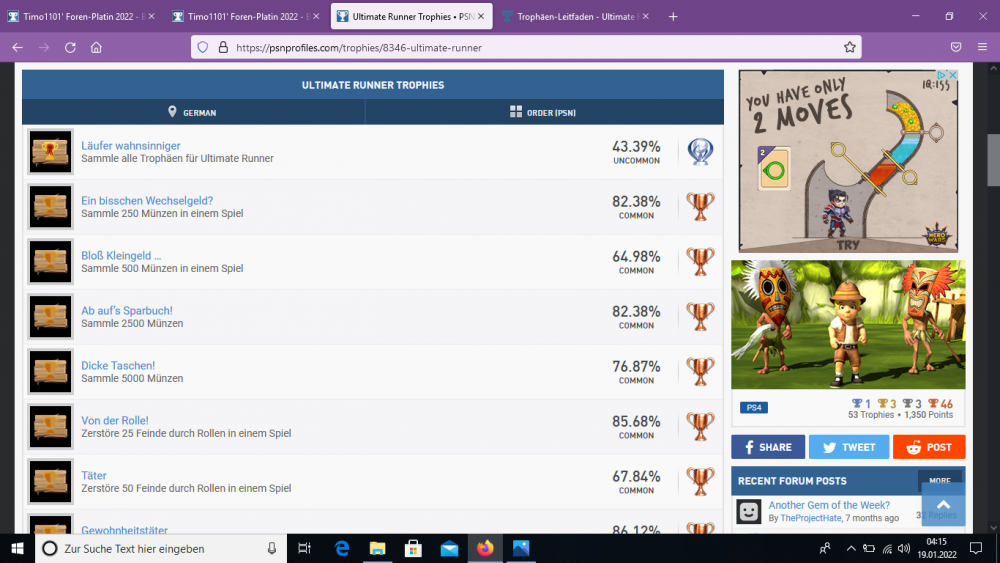Open the GERMAN language selector

point(193,112)
